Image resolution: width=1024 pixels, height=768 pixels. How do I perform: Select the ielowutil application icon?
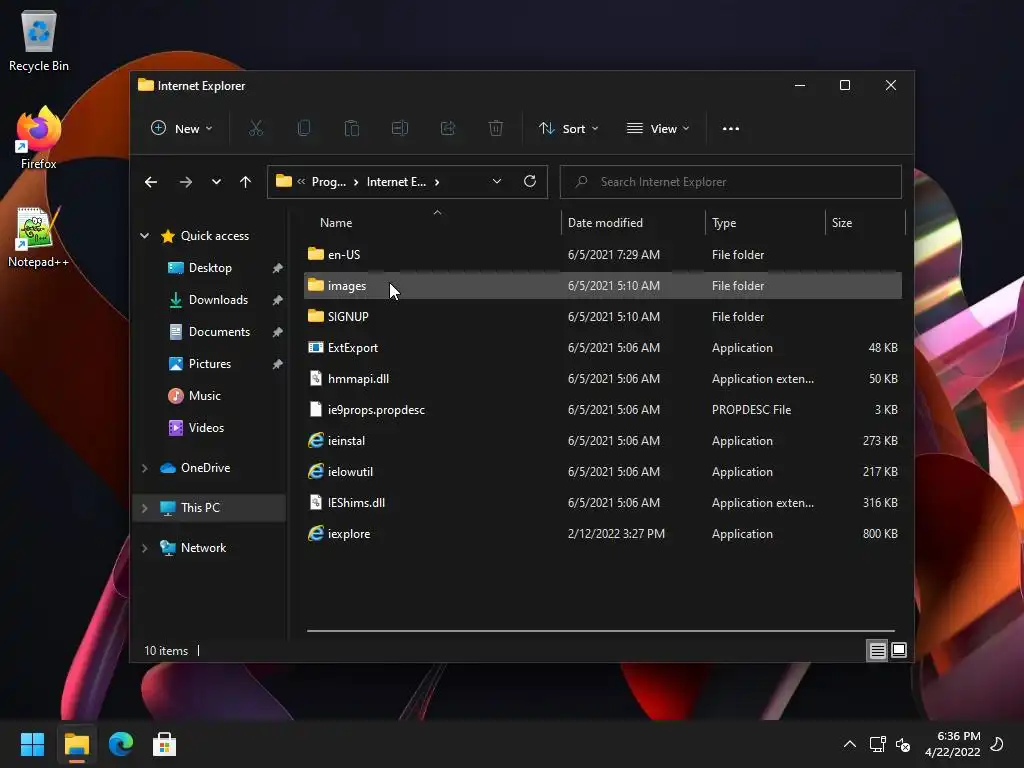316,472
